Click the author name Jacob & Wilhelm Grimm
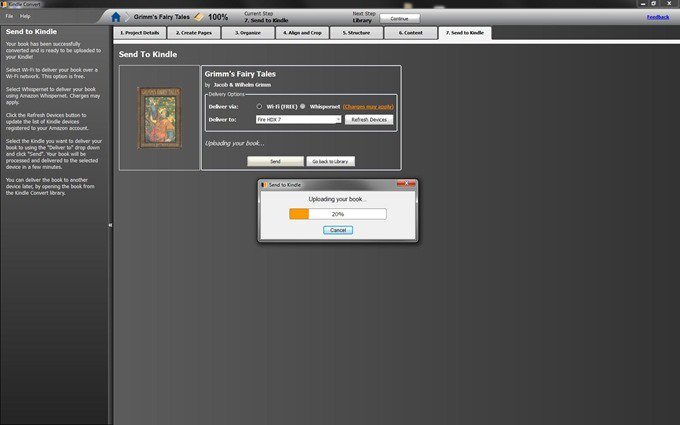Screen dimensions: 680x425 click(x=242, y=85)
